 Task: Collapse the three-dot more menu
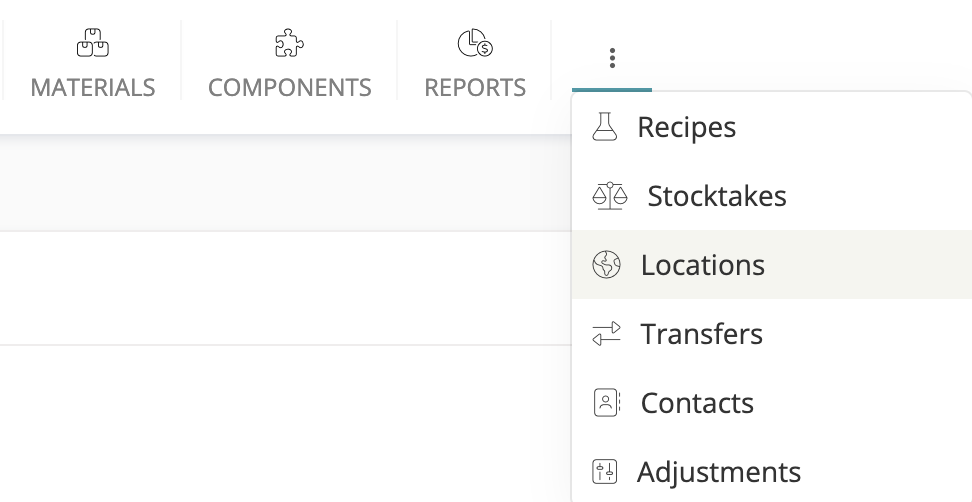(x=612, y=58)
